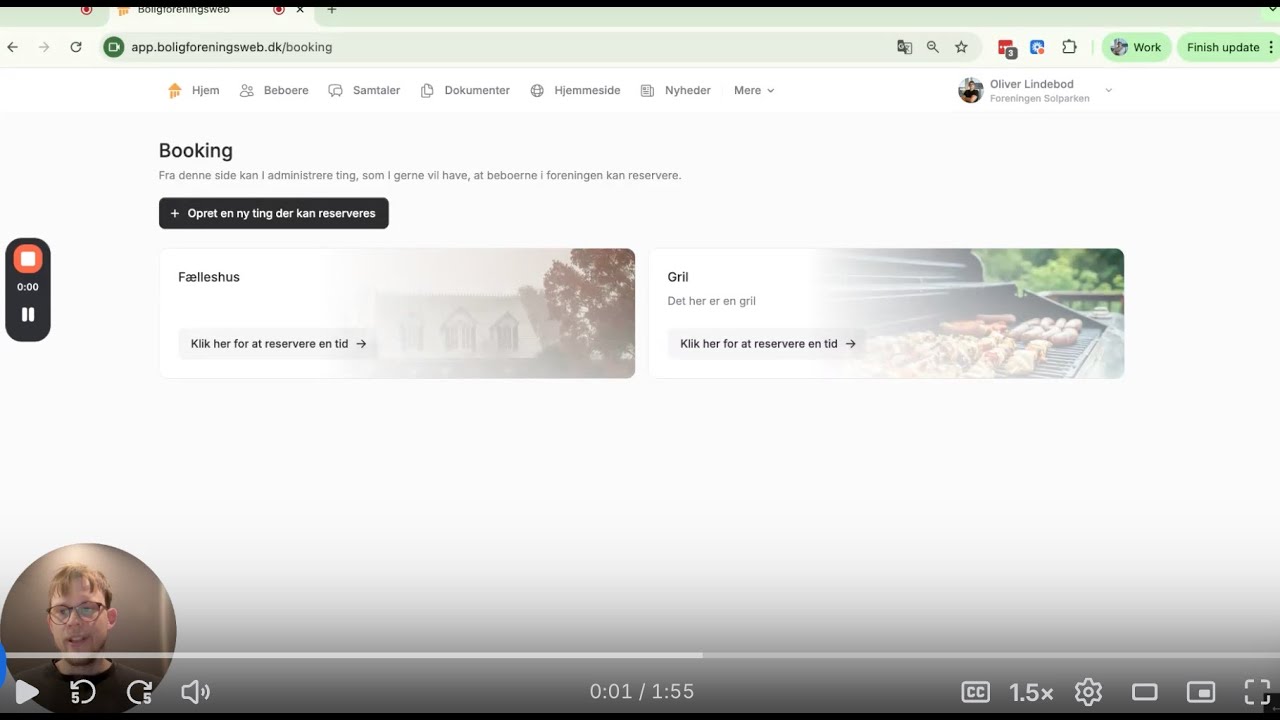Viewport: 1280px width, 720px height.
Task: Open video settings gear
Action: (1088, 692)
